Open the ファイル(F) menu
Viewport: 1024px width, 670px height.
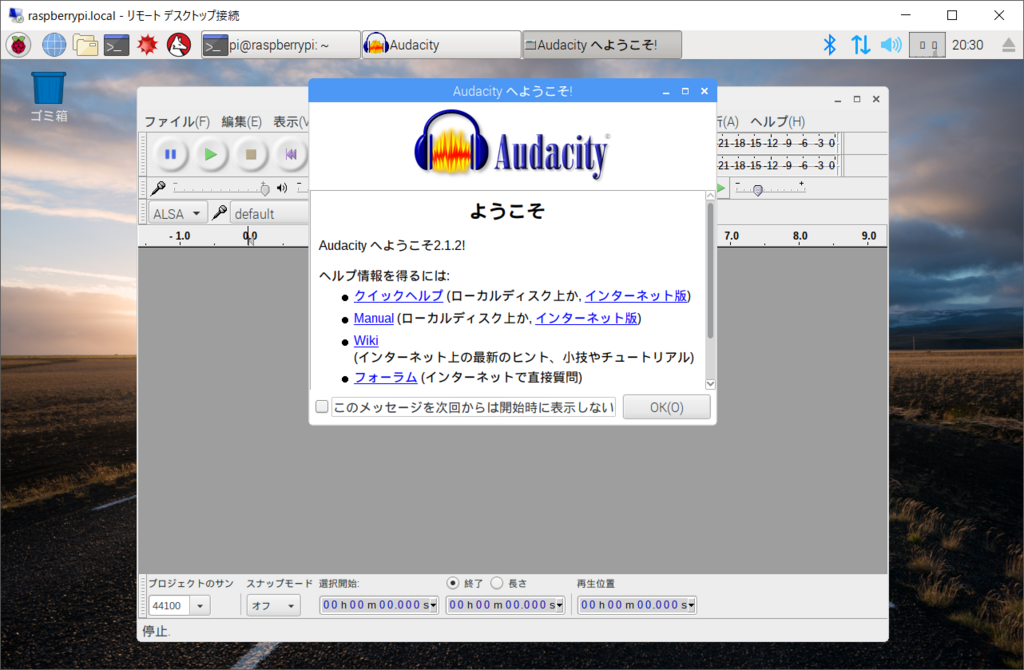tap(176, 121)
